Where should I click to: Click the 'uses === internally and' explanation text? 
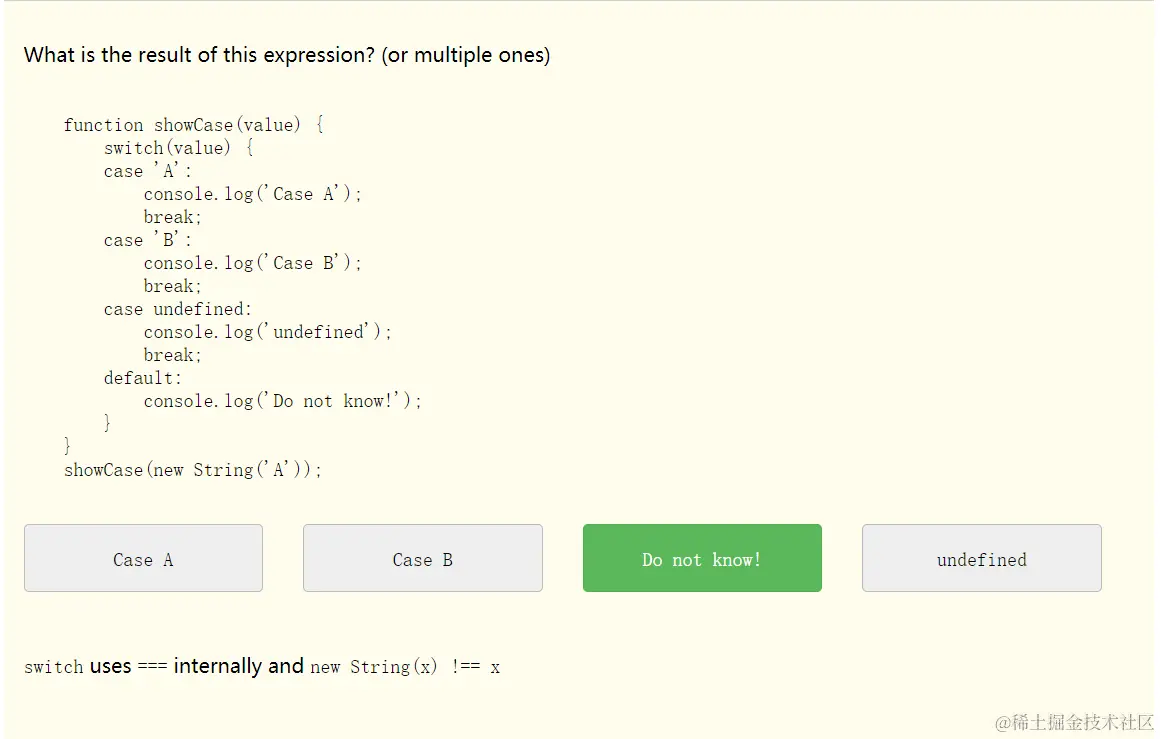196,666
